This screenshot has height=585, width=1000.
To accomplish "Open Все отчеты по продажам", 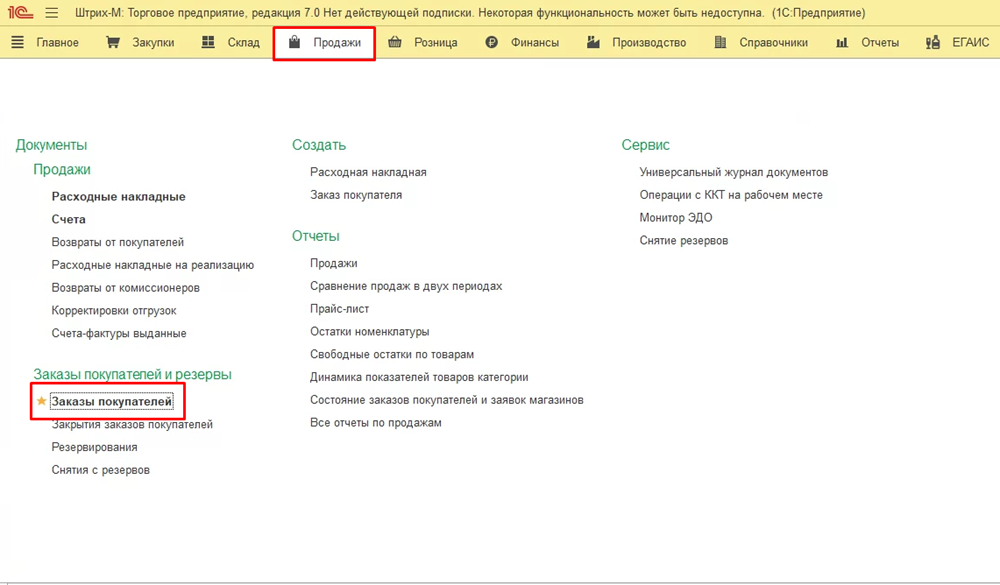I will pos(375,423).
